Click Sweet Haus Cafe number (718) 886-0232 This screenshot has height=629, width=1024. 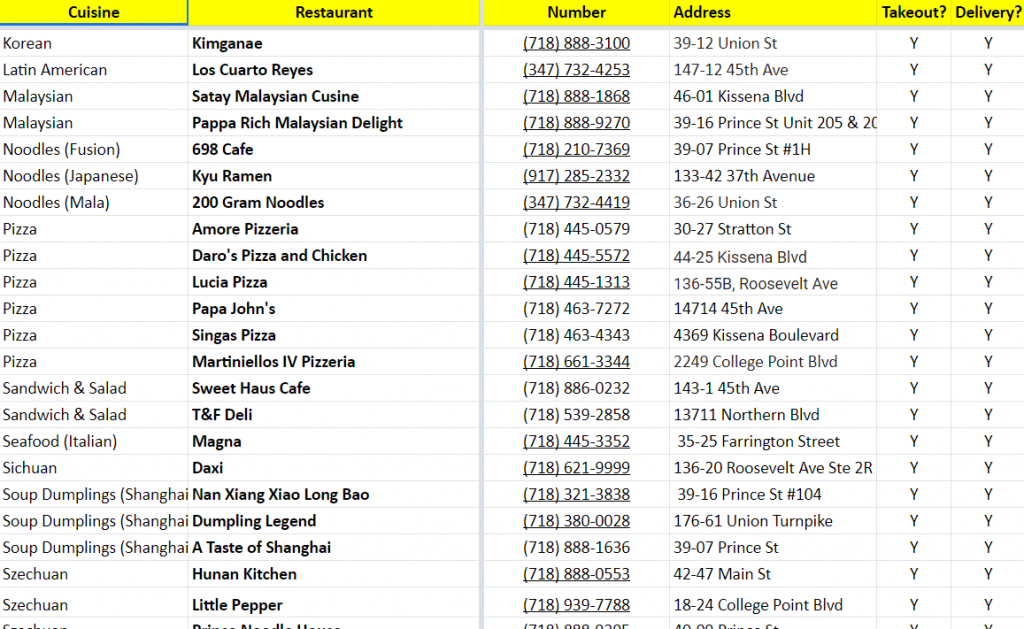(x=576, y=389)
